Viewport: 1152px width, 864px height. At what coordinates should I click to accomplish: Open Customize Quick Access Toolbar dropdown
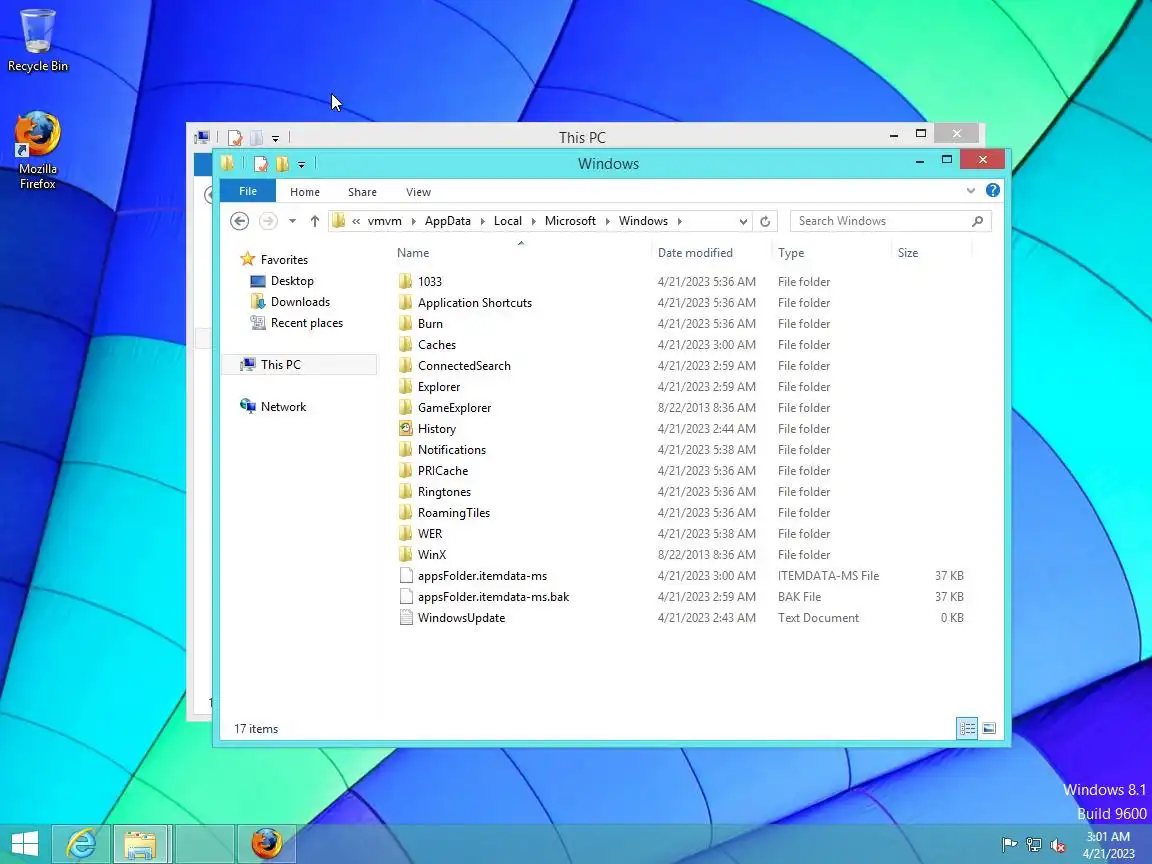tap(301, 165)
